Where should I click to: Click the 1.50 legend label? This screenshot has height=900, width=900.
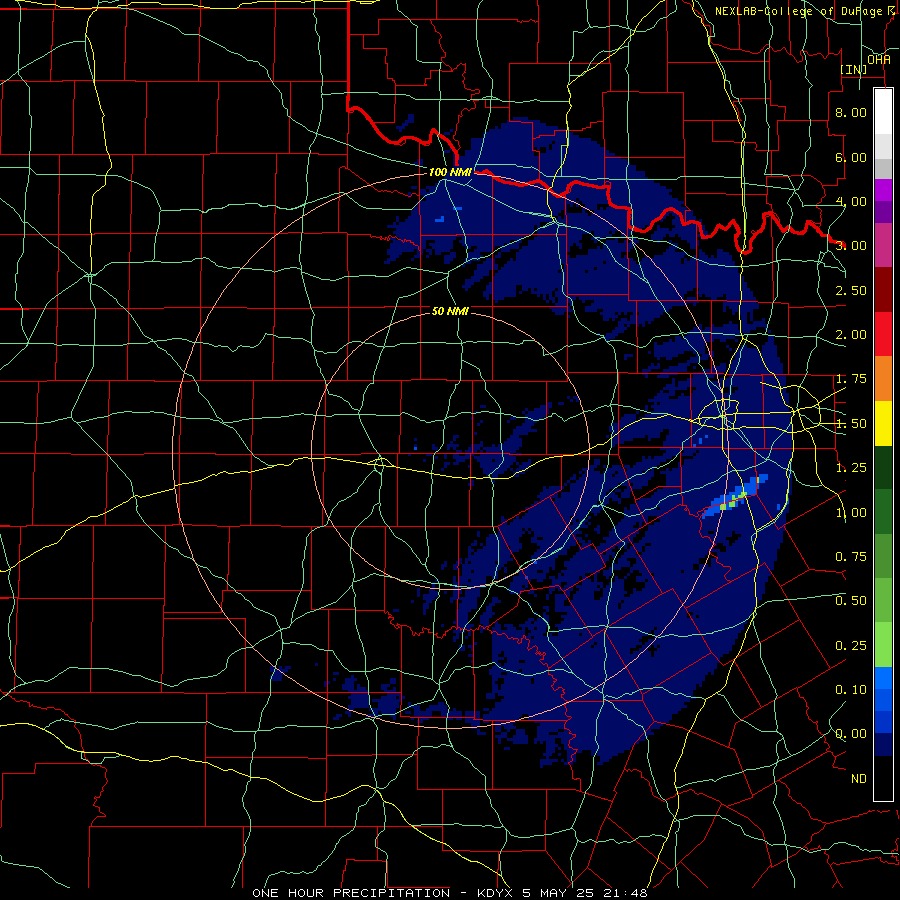tap(851, 424)
